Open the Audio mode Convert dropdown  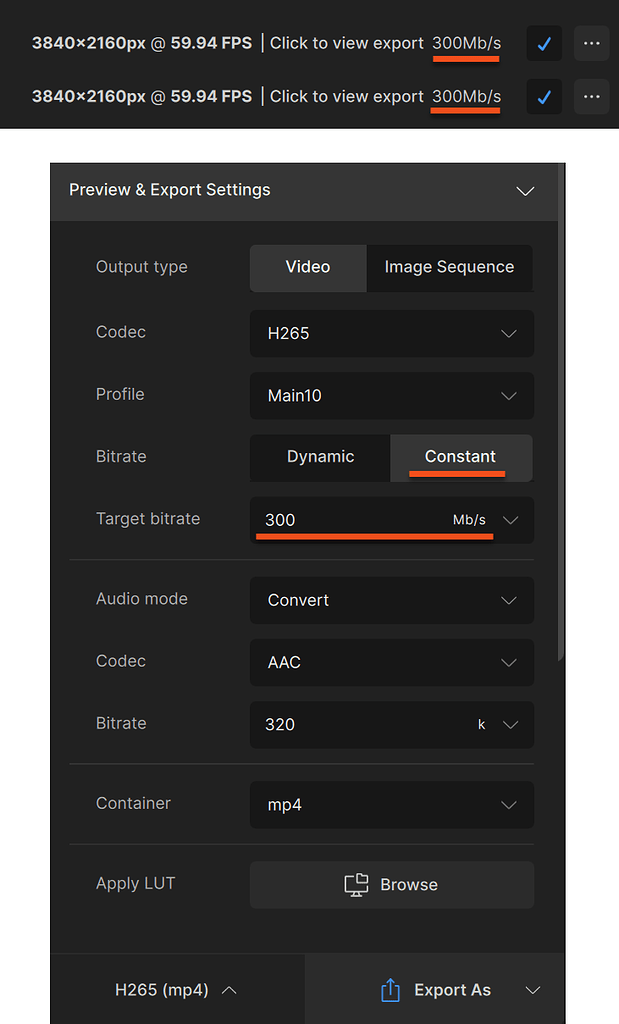[x=391, y=600]
